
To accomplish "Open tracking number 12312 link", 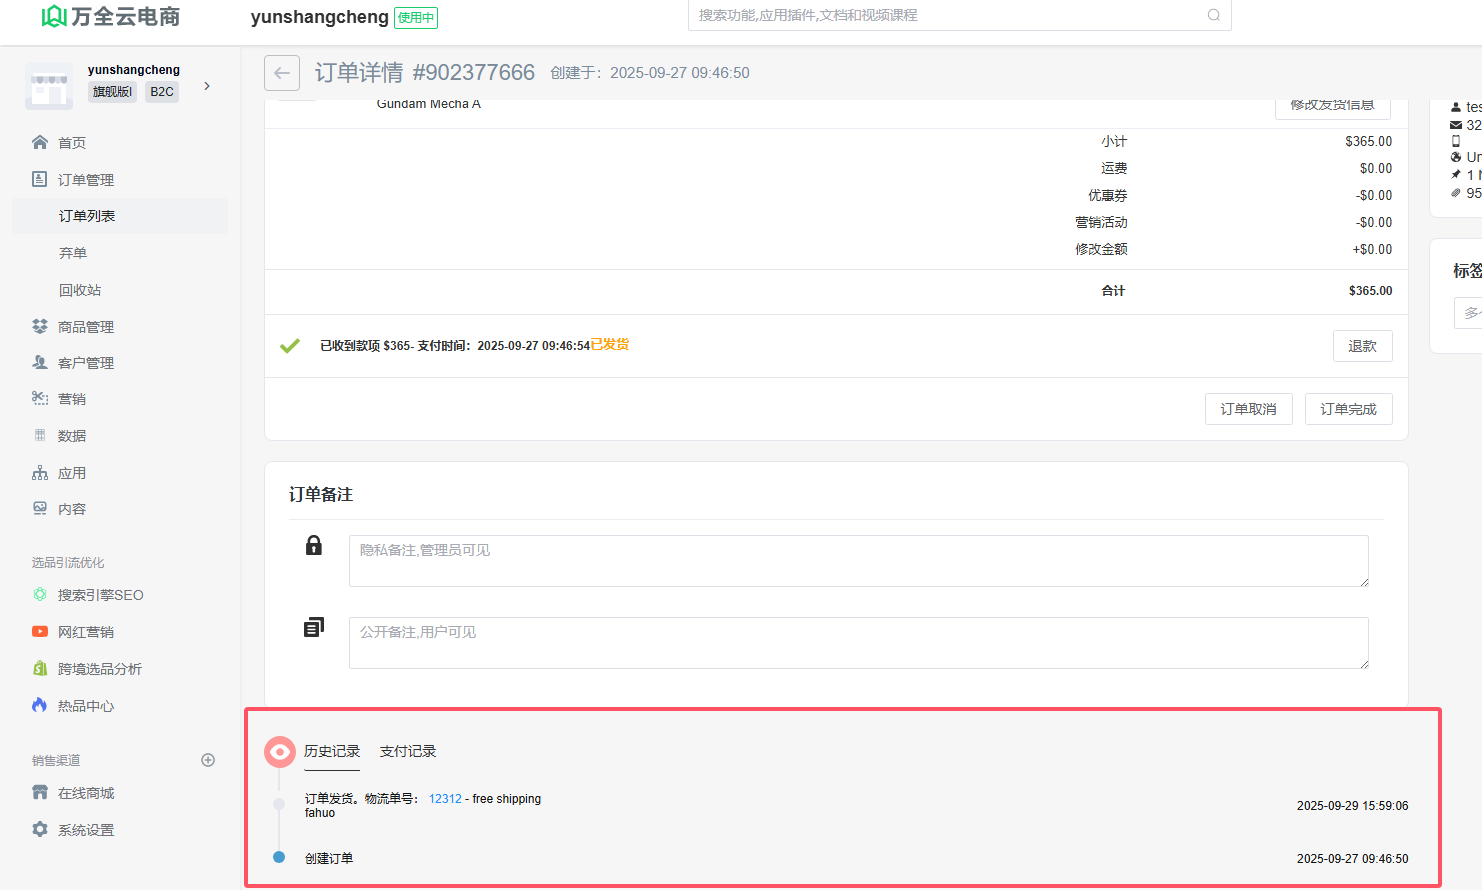I will click(445, 799).
